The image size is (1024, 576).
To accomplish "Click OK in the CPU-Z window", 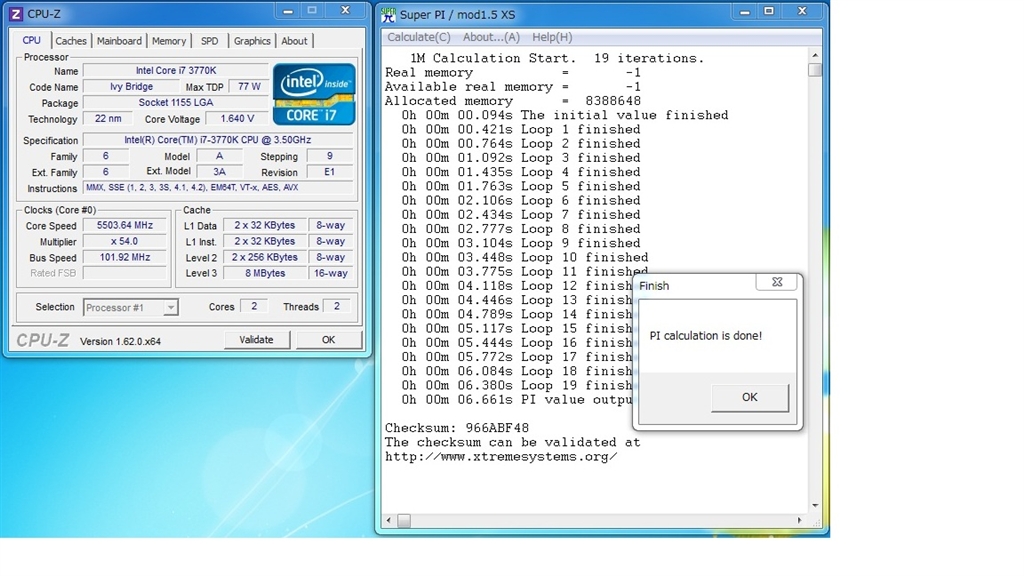I will pyautogui.click(x=328, y=340).
